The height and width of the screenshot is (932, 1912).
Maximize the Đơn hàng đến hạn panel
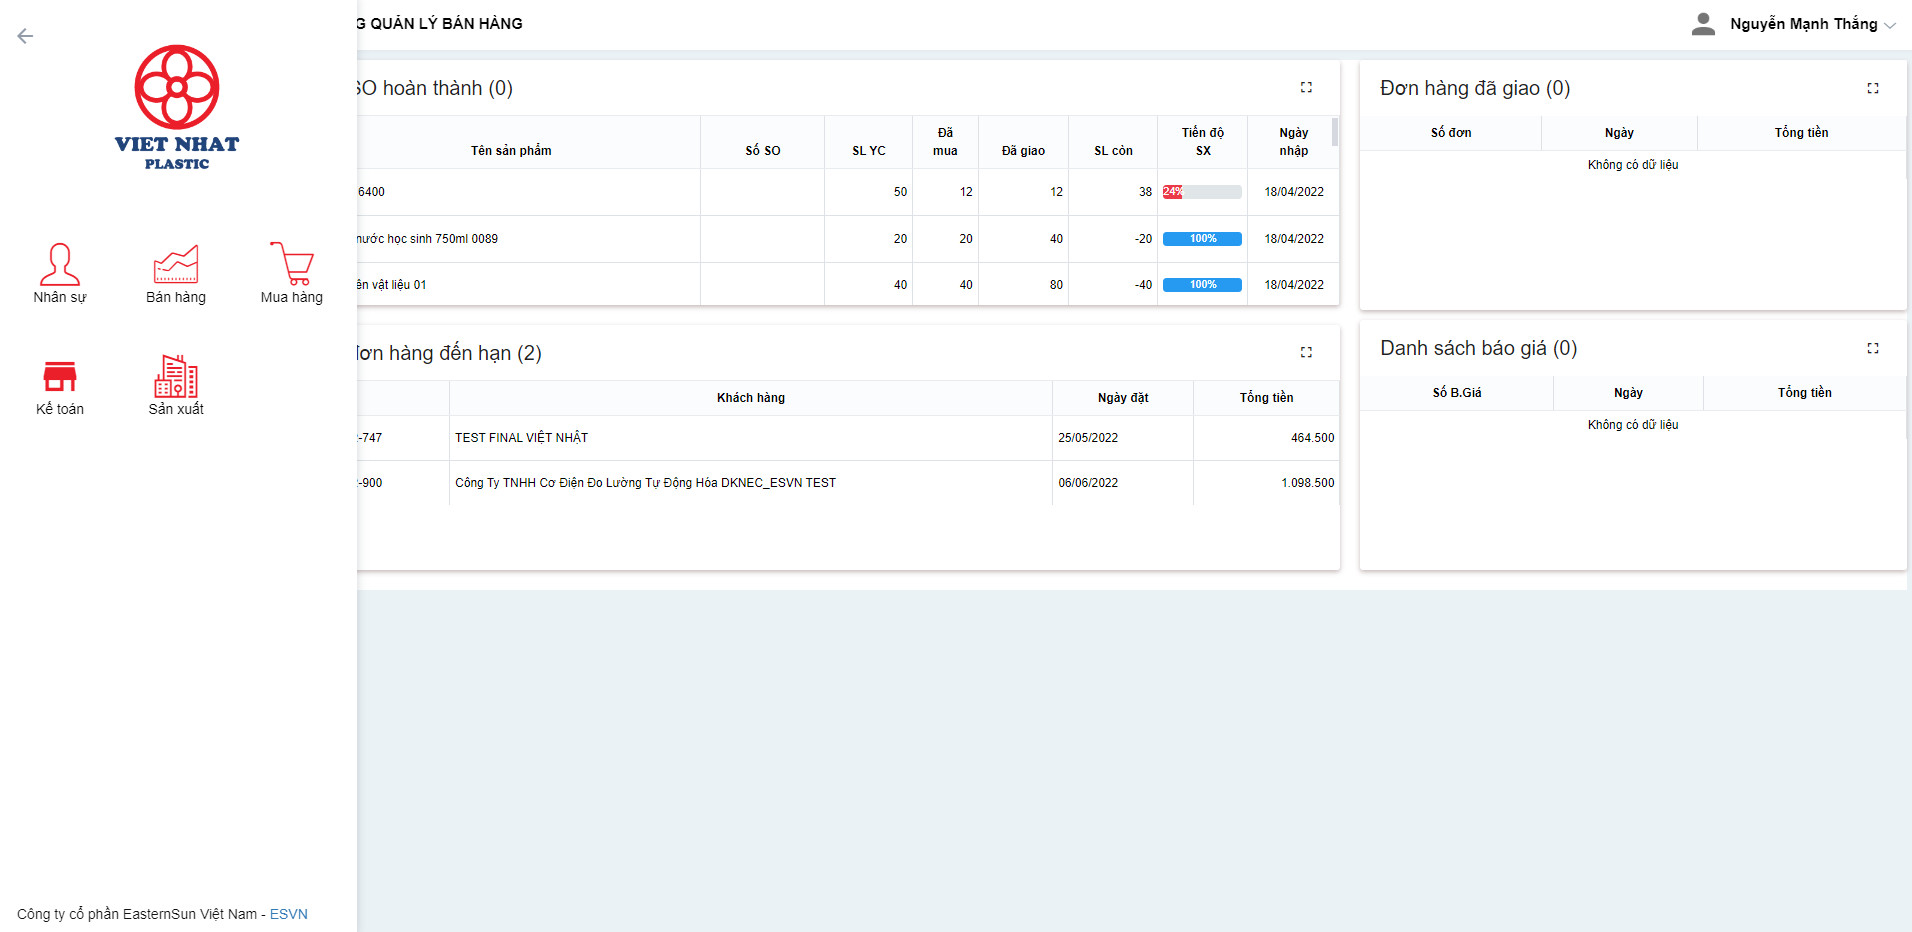pos(1306,352)
